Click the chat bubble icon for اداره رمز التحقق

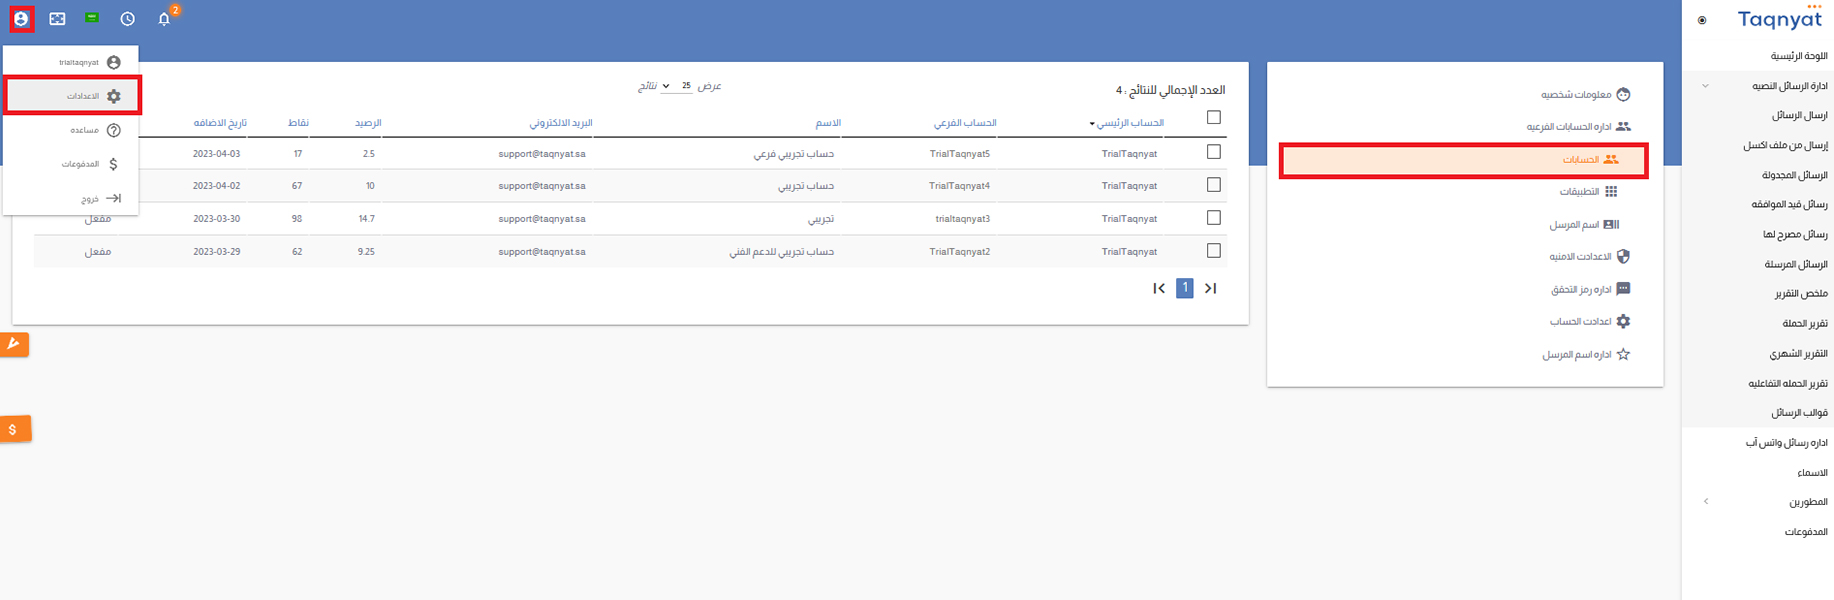1623,289
